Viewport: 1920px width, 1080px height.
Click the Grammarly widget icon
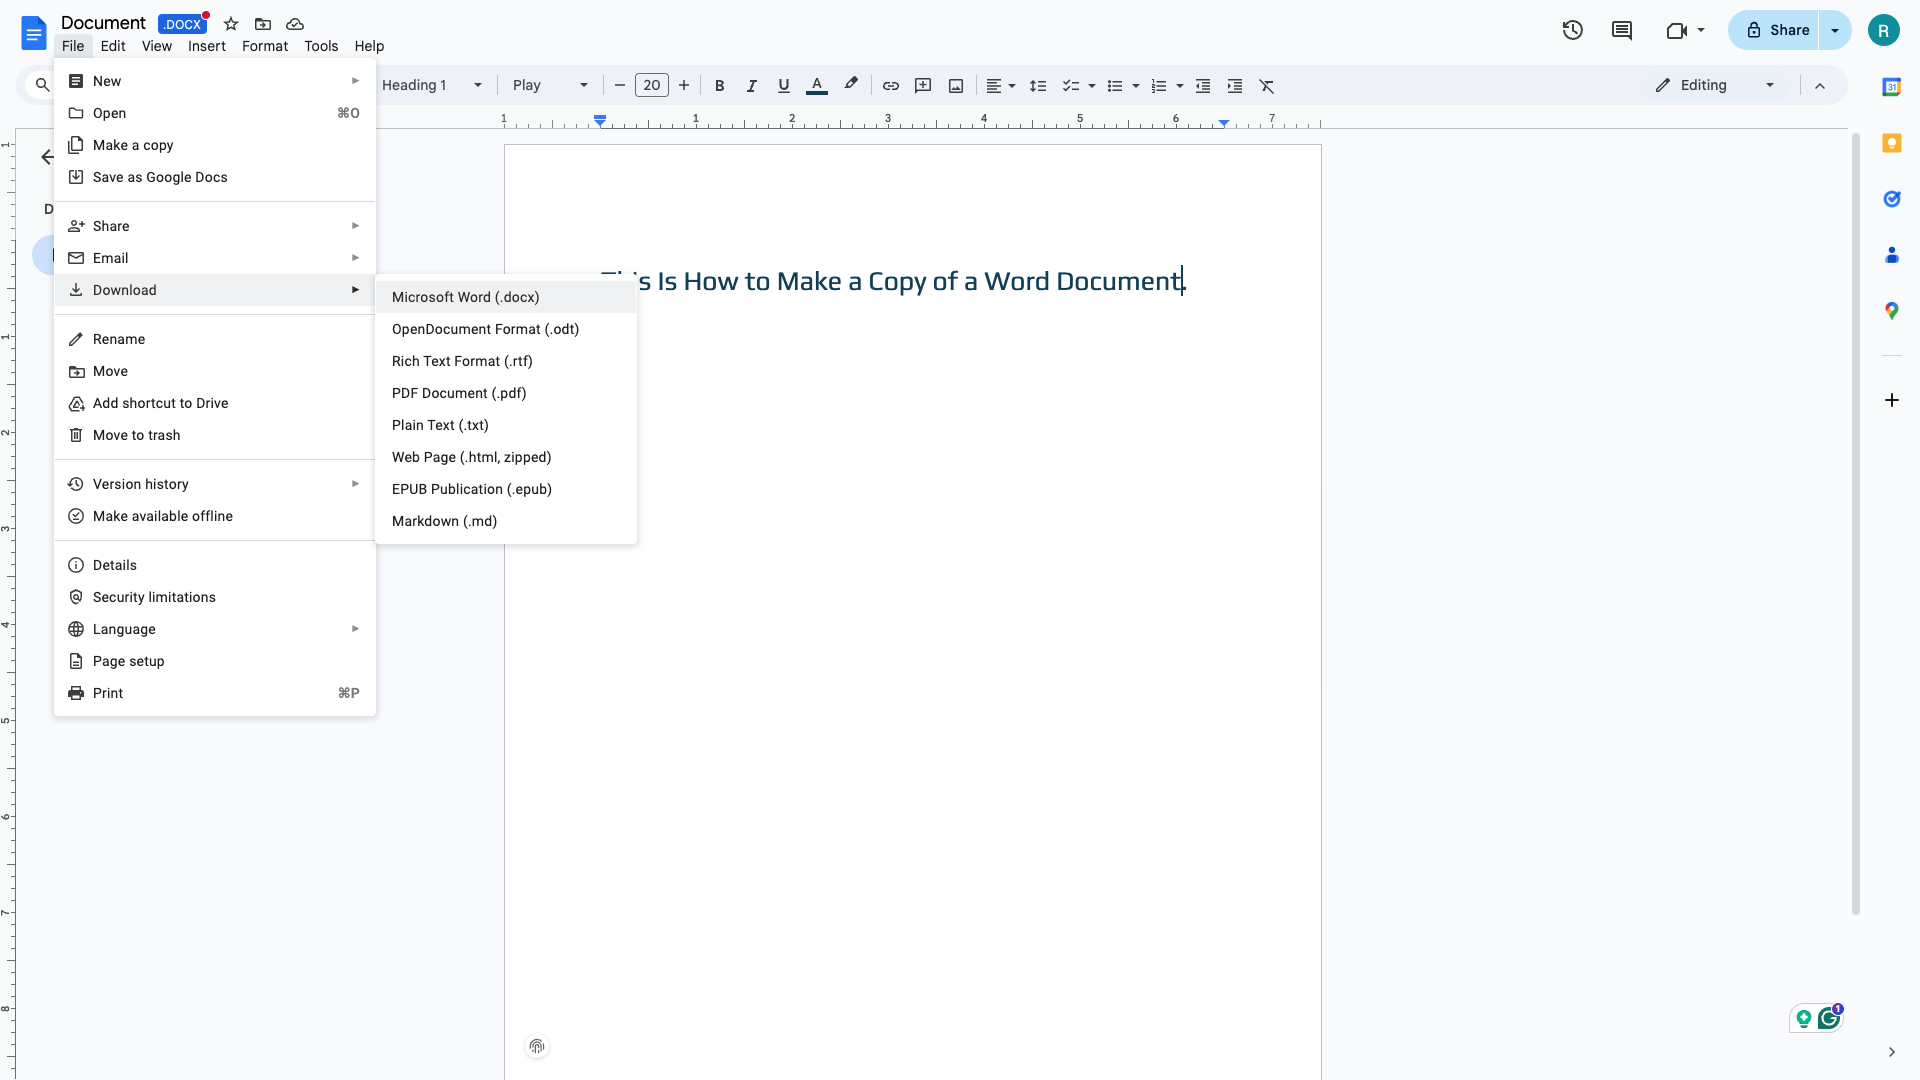click(1829, 1018)
